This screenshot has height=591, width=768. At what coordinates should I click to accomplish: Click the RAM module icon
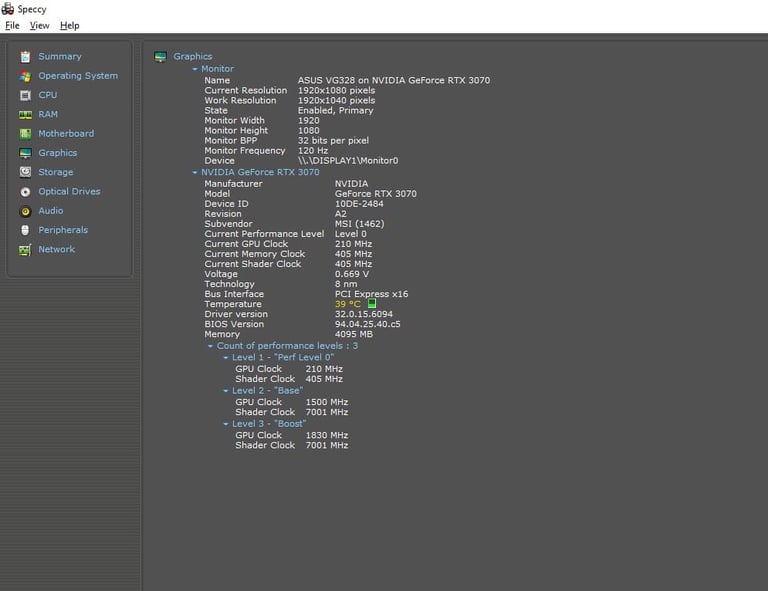click(25, 115)
